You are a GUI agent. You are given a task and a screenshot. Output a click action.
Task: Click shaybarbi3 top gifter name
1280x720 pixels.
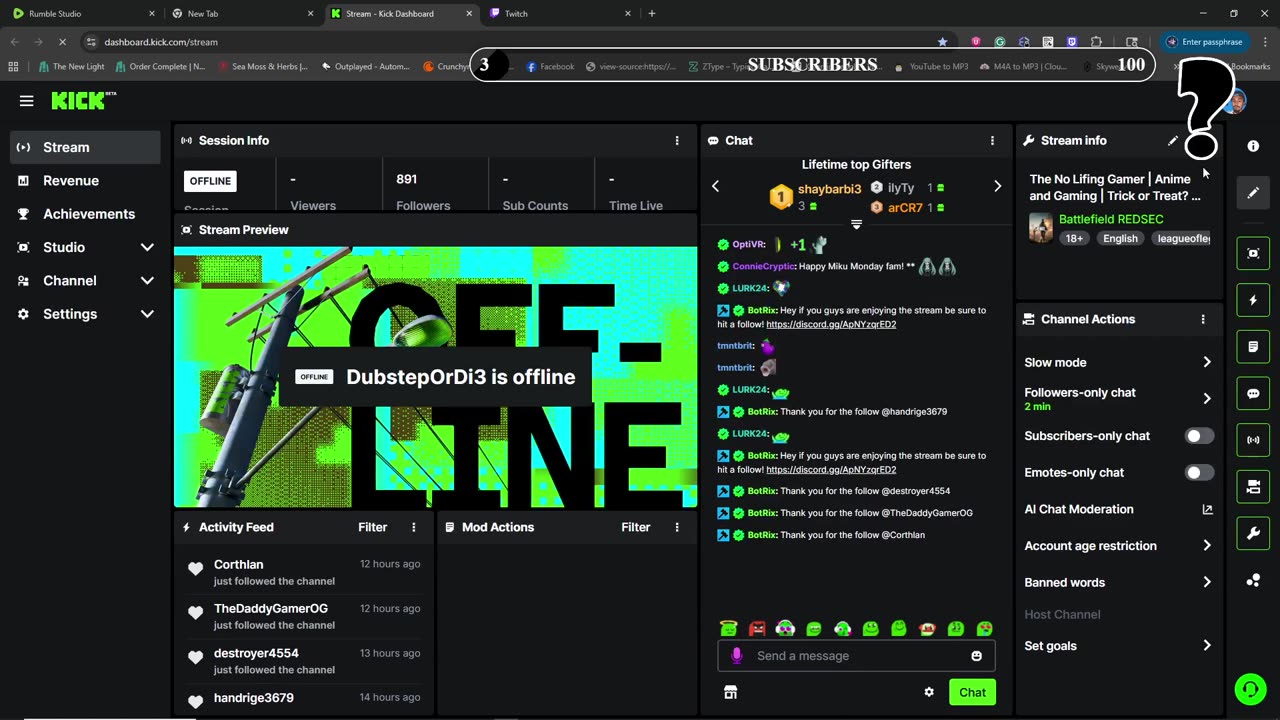tap(829, 189)
